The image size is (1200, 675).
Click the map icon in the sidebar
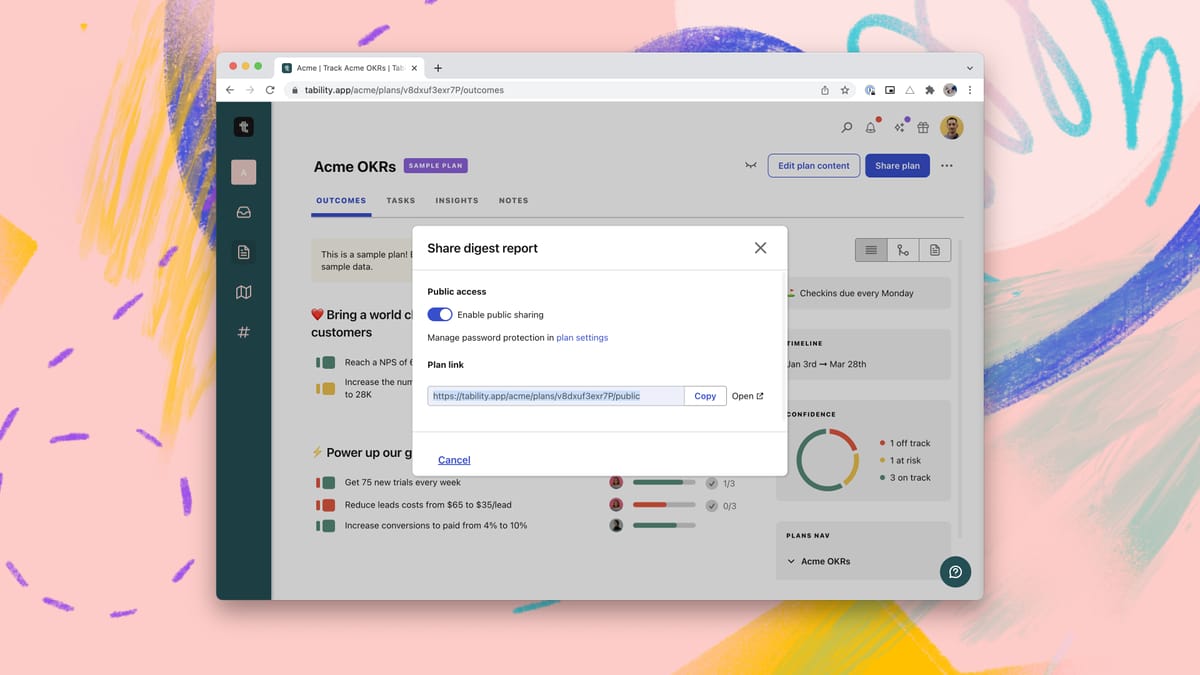point(243,292)
